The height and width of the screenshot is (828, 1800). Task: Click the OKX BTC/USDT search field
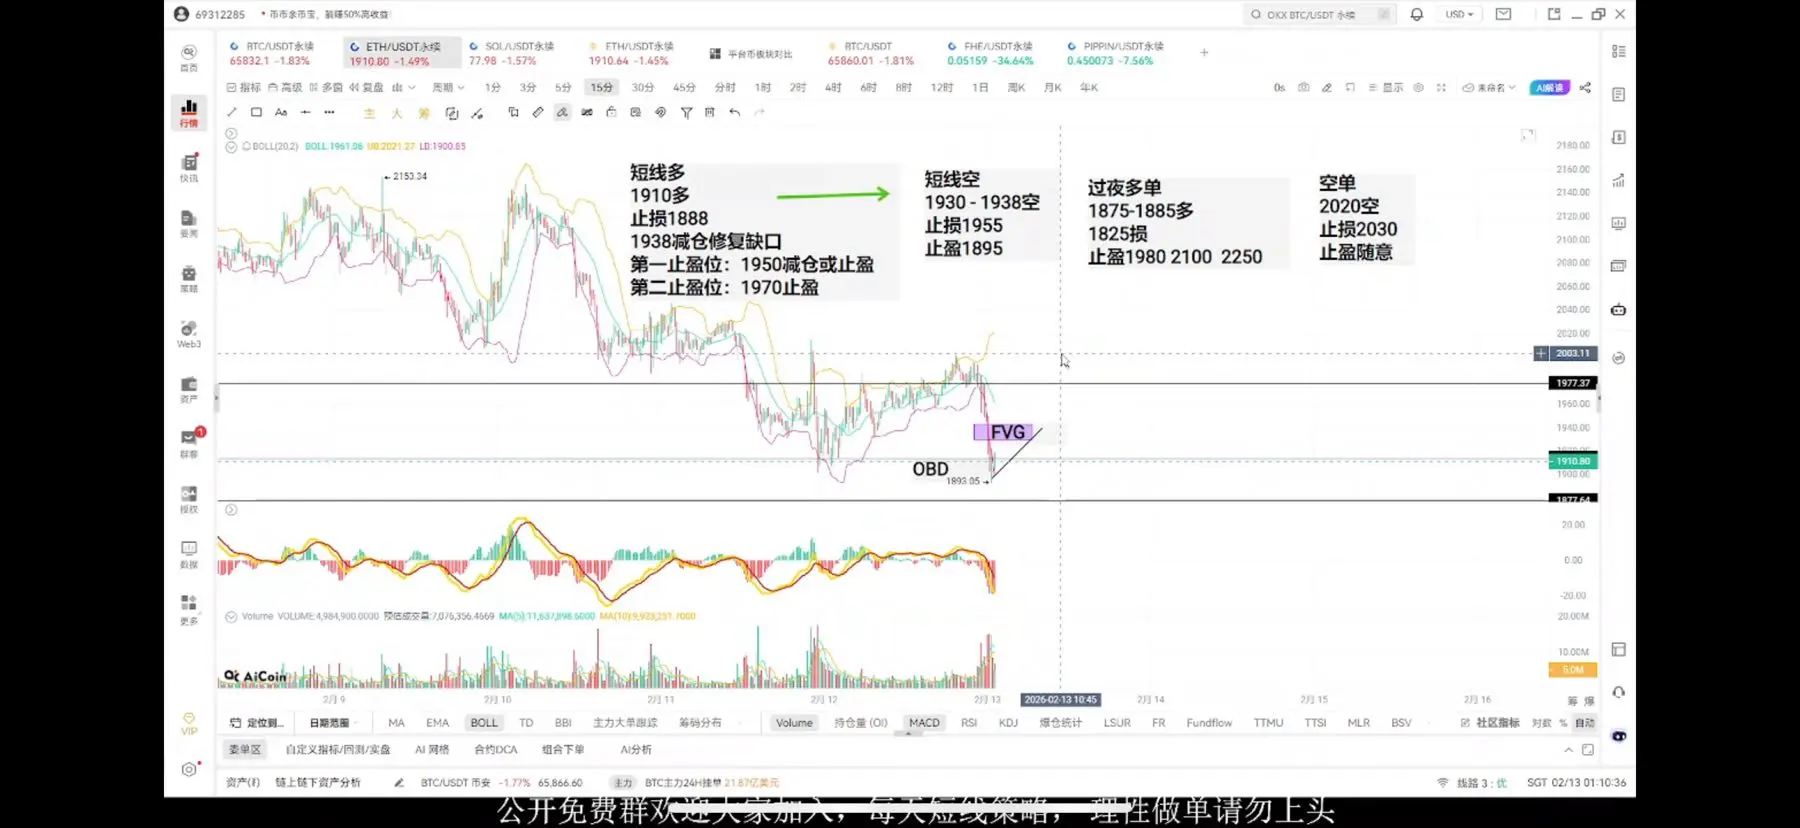click(x=1320, y=14)
